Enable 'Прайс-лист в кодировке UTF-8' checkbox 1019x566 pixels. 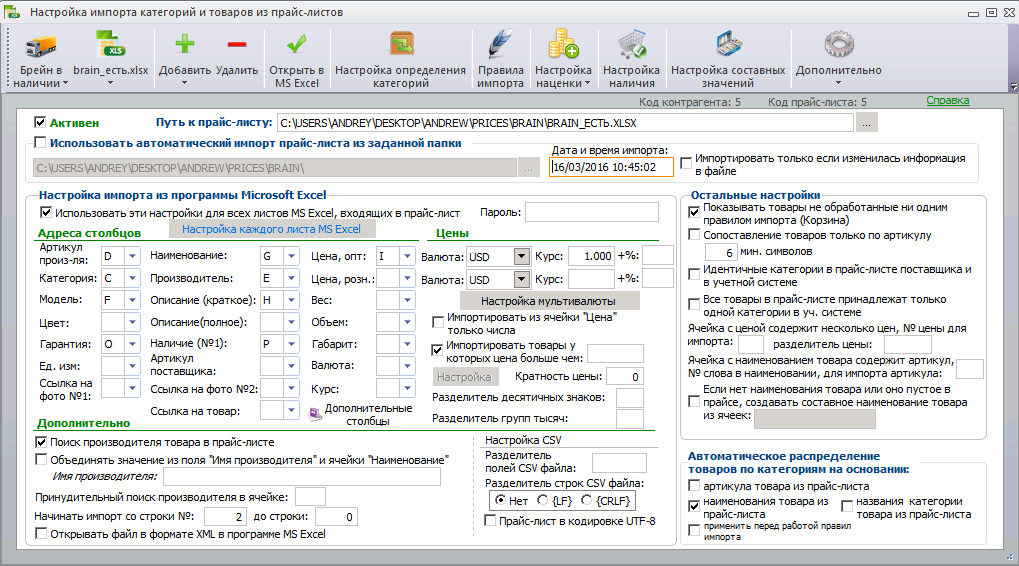491,521
